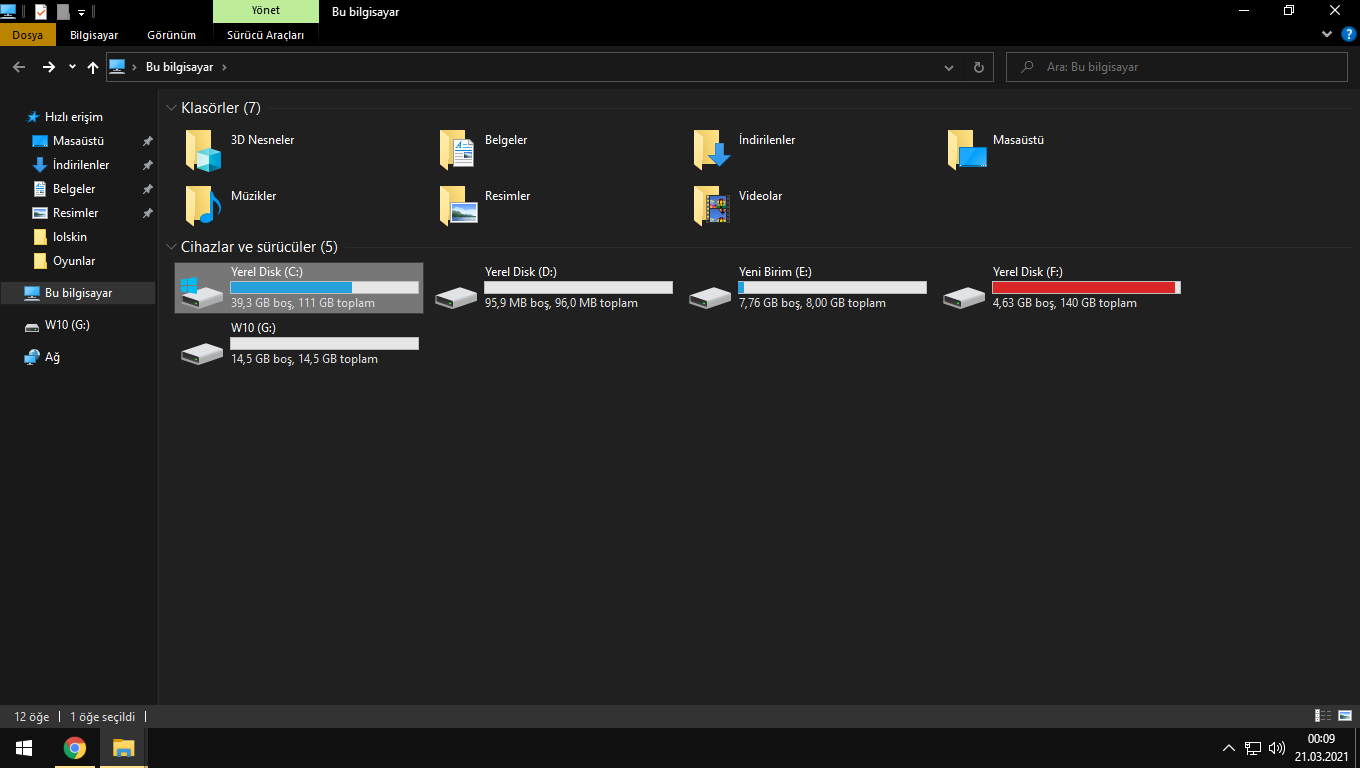Click the forward navigation arrow
This screenshot has height=768, width=1360.
pos(48,67)
